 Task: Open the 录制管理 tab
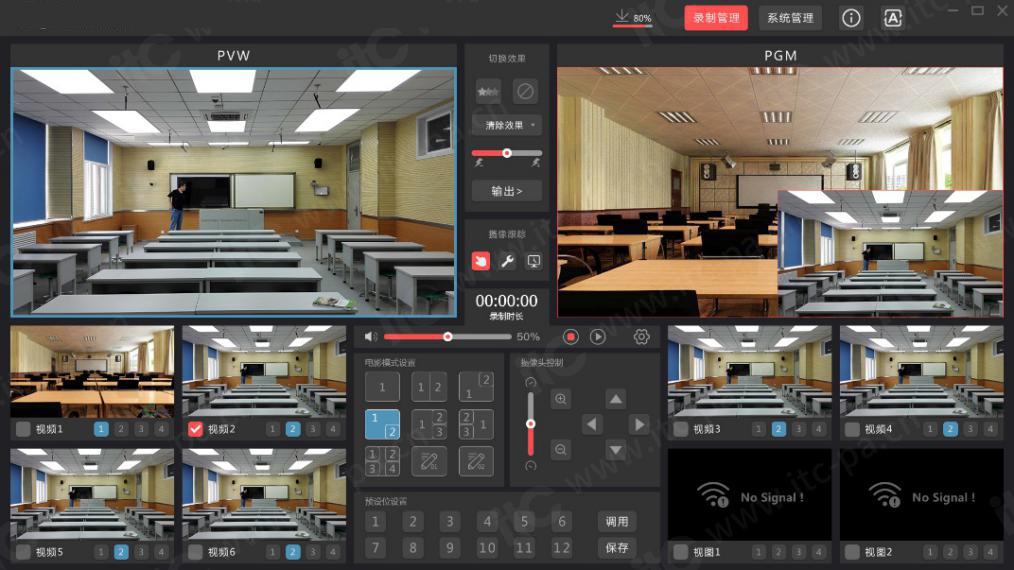tap(716, 18)
